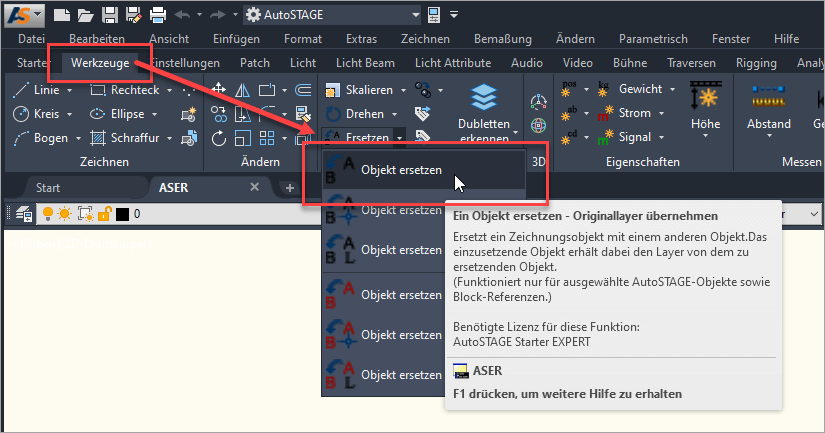Create a new drawing via quick access
825x433 pixels.
pos(62,15)
